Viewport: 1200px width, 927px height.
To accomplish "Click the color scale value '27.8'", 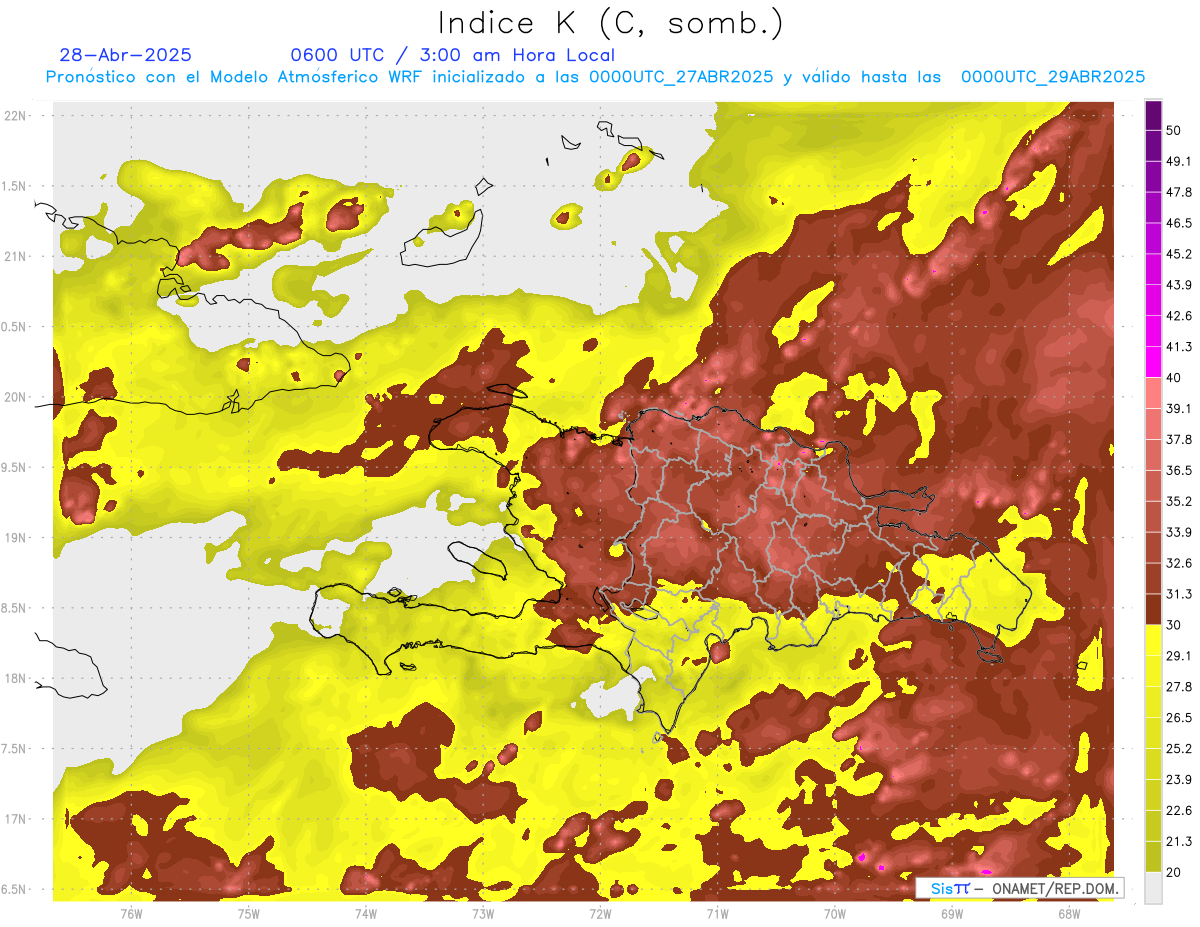I will pyautogui.click(x=1179, y=687).
